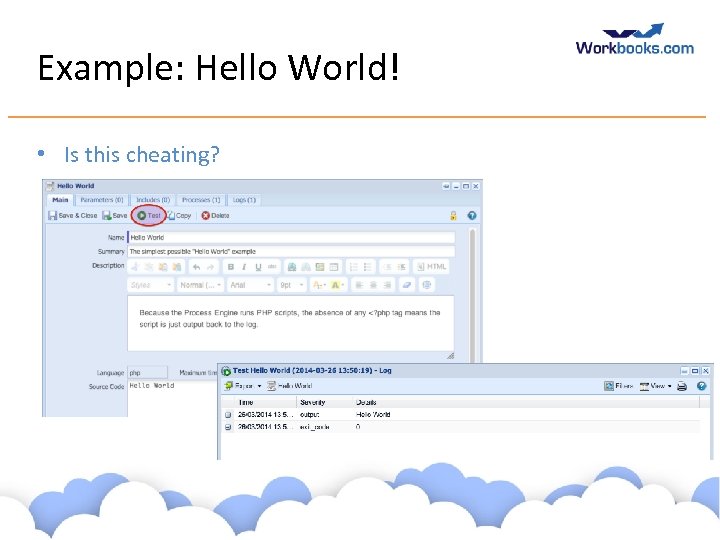Select the 'exit_code' severity cell
Screen dimensions: 720x540
[x=314, y=427]
